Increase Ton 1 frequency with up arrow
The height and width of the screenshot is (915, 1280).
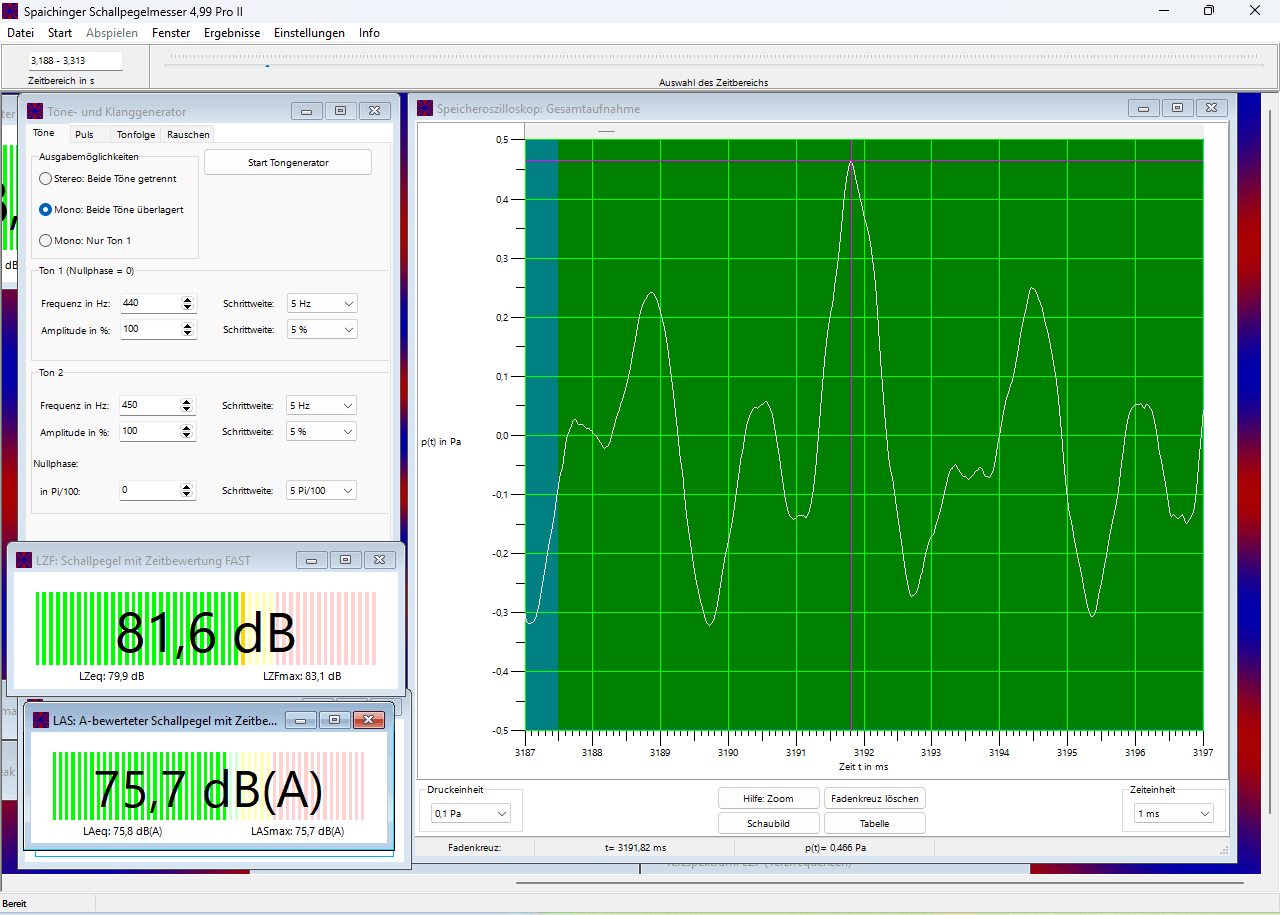(187, 299)
